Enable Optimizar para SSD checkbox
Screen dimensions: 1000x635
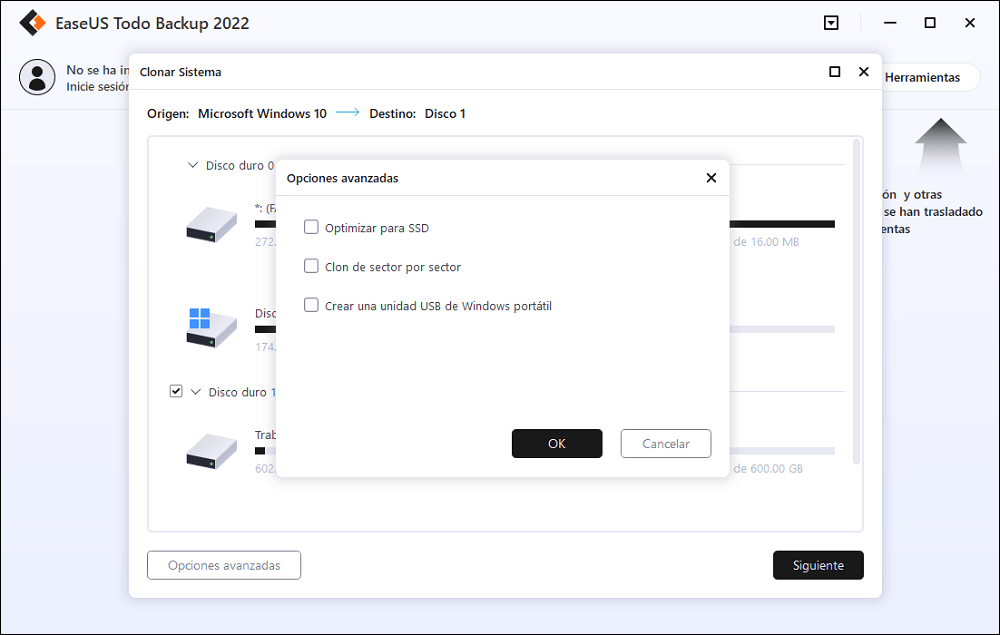(x=311, y=227)
